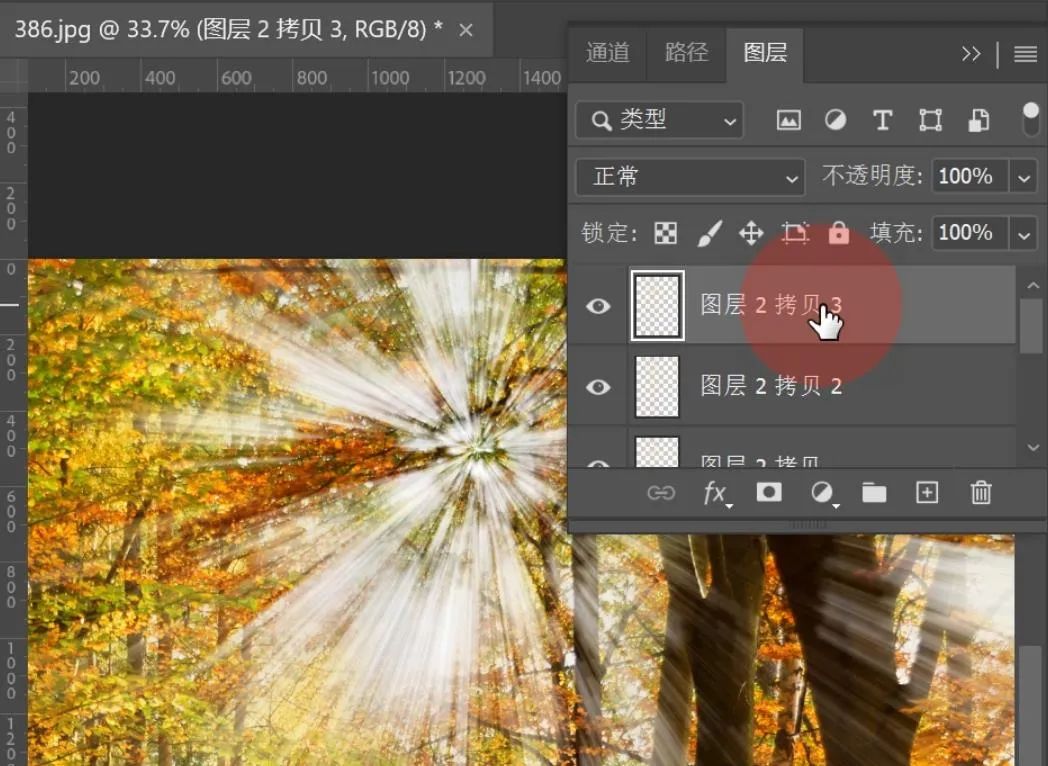The image size is (1048, 766).
Task: Hide layer 图层 2 拷贝 2
Action: (598, 387)
